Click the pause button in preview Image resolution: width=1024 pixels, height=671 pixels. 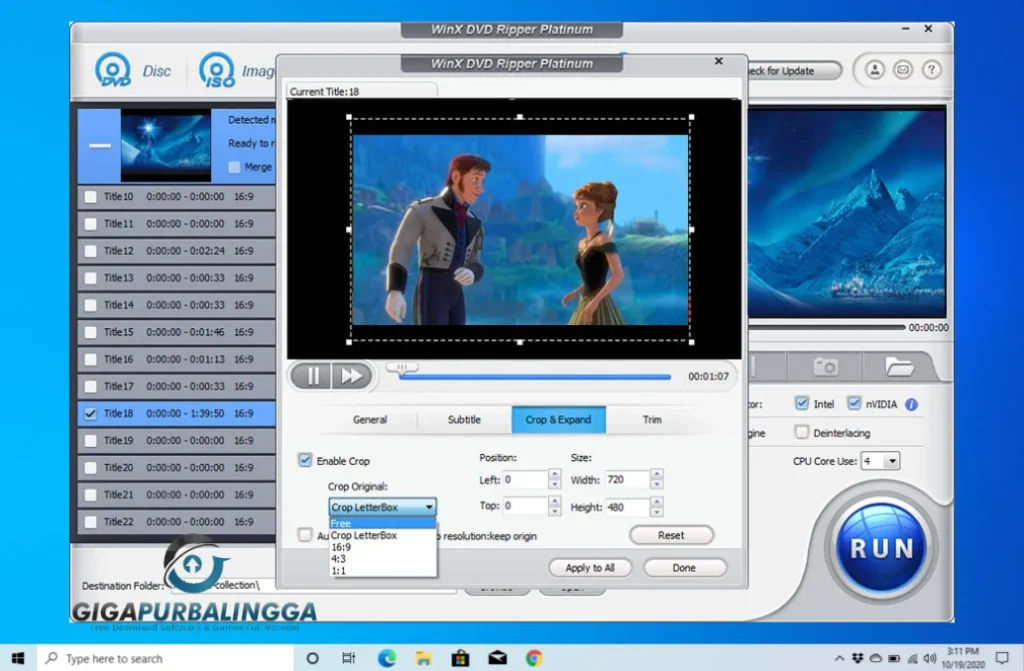[x=311, y=375]
